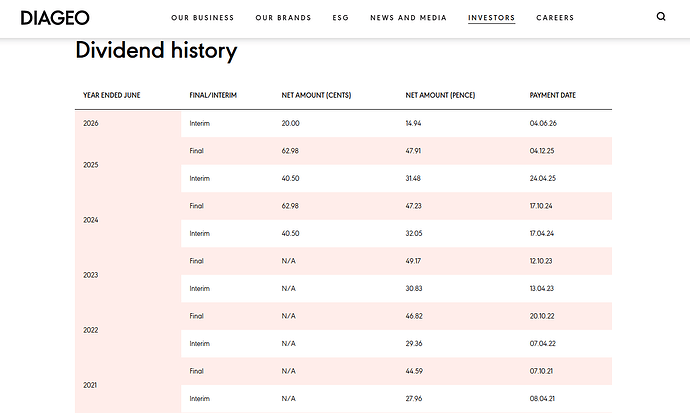Select the 62.98 cents value for 17.10.24
This screenshot has width=690, height=413.
(x=290, y=206)
